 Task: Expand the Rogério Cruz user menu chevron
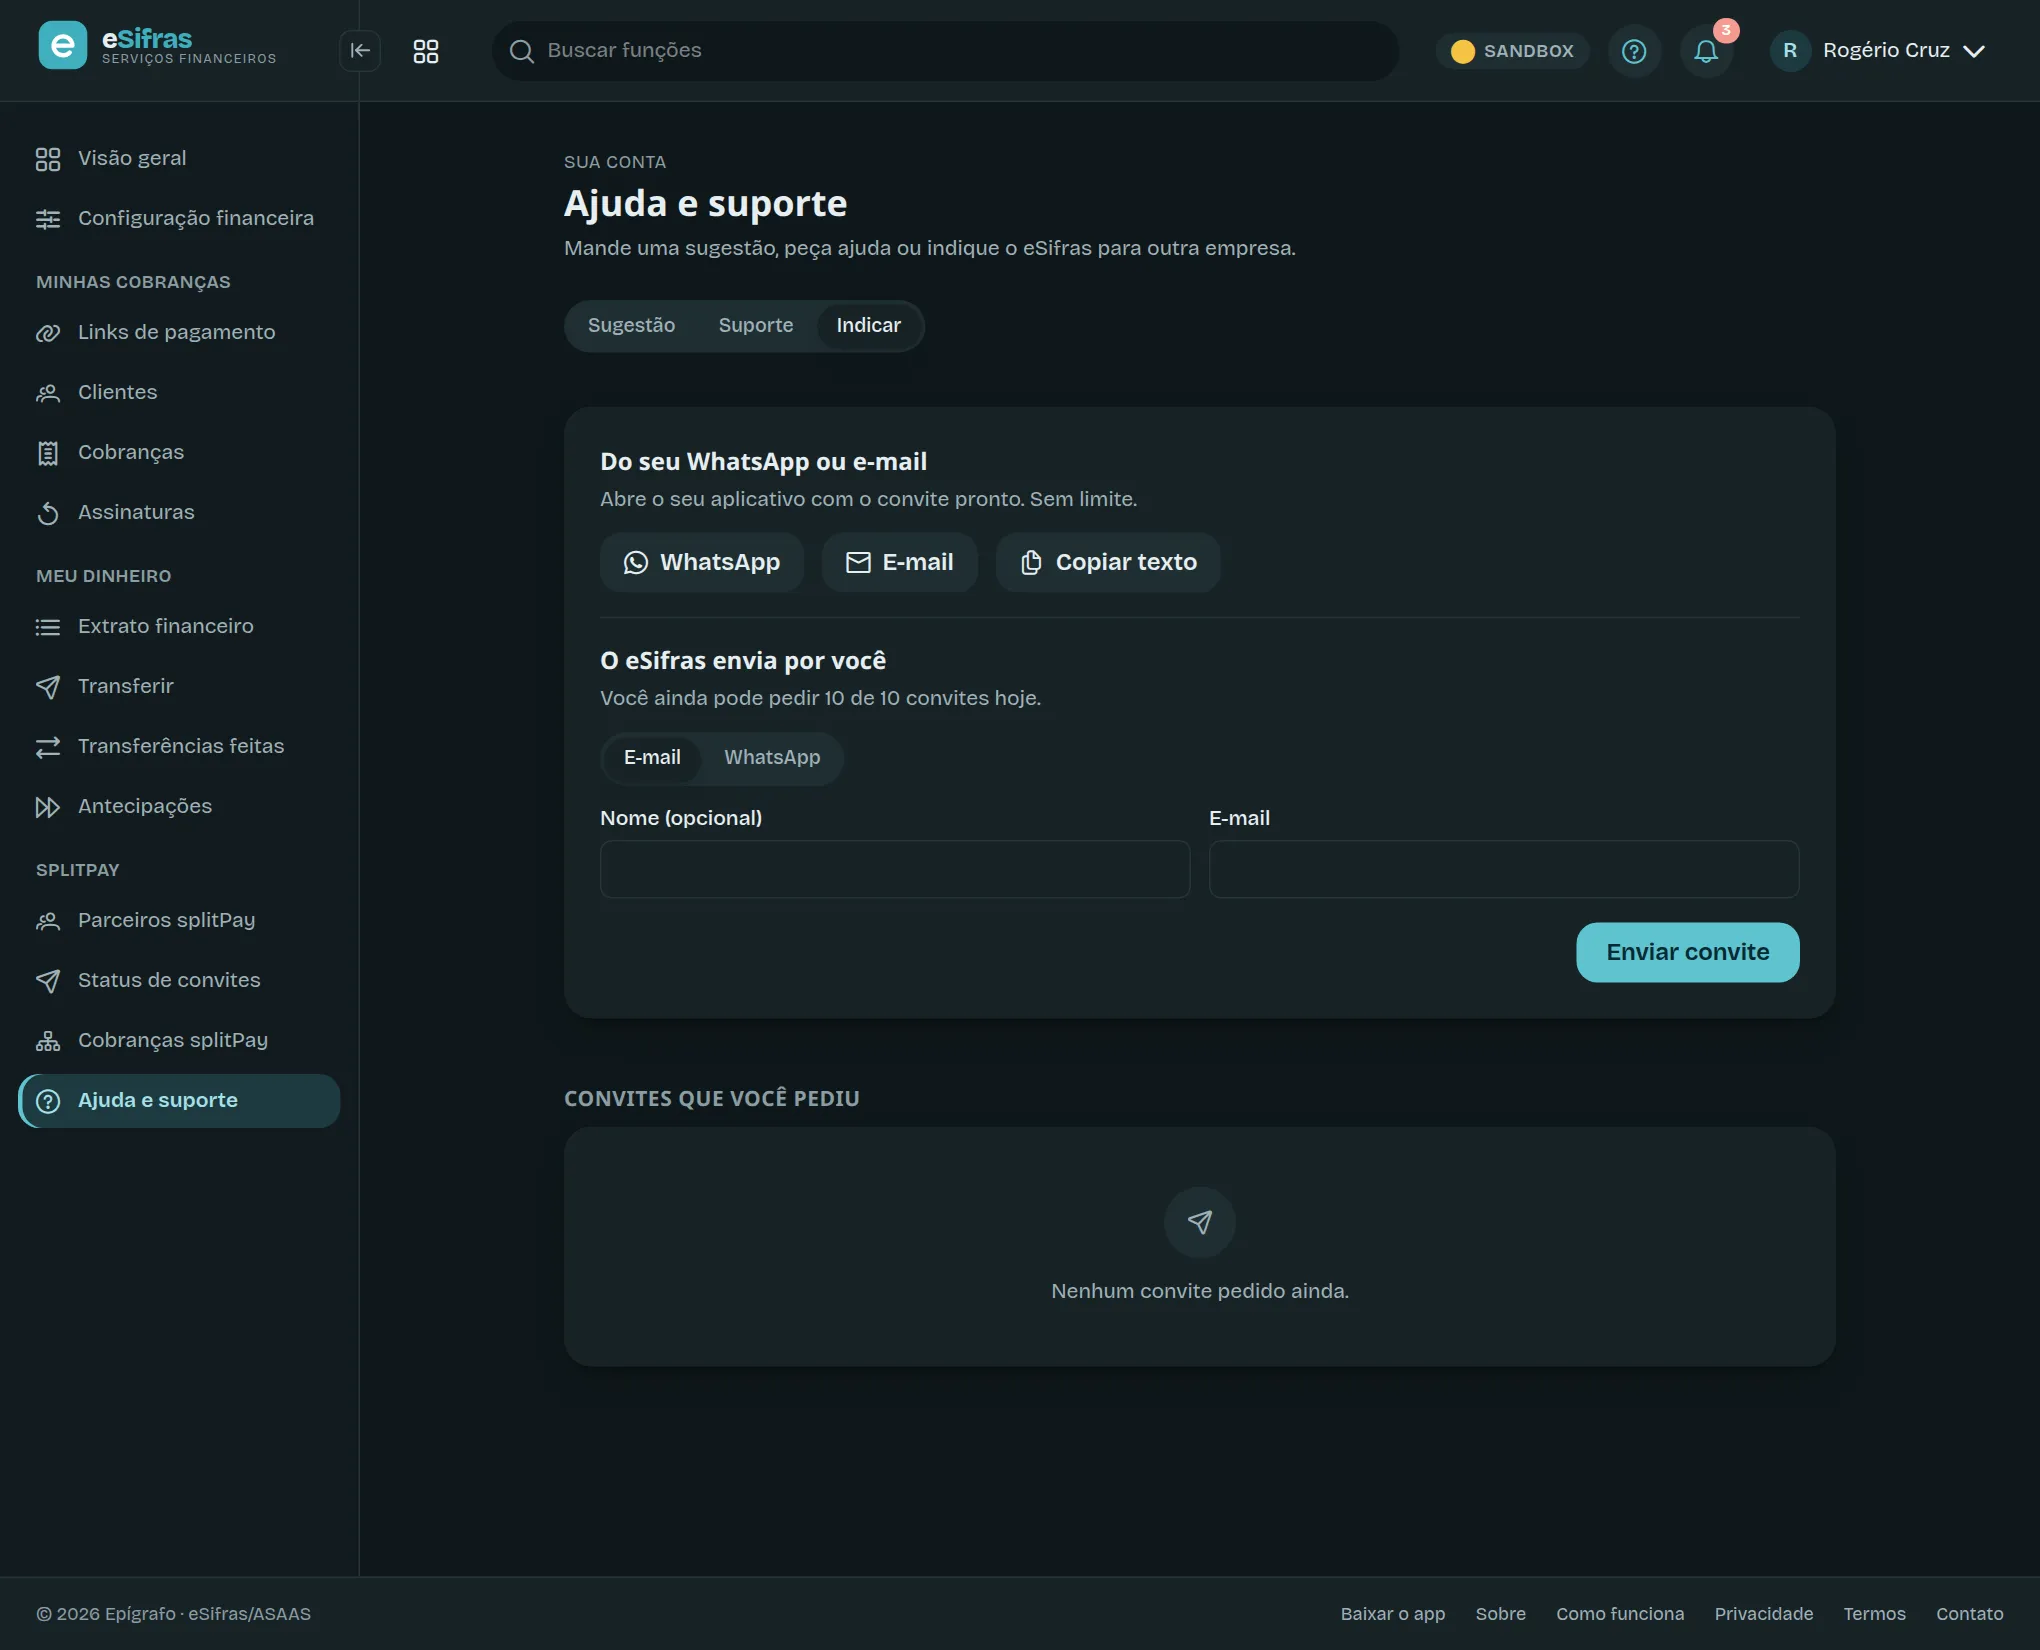pos(1974,51)
